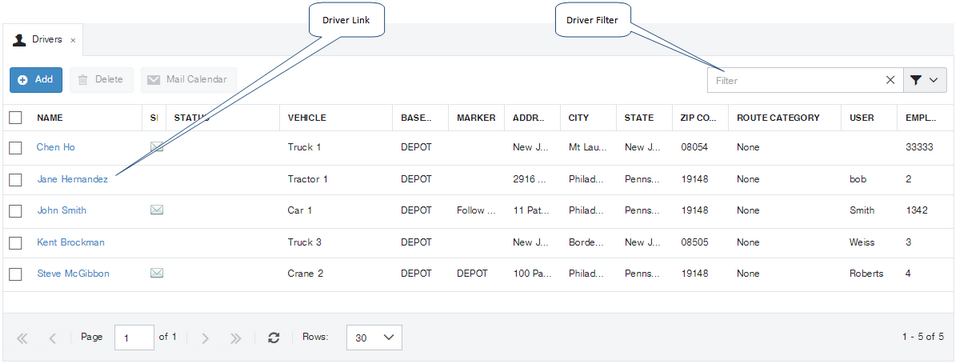Click the mail icon in Chen Ho row

pos(157,147)
